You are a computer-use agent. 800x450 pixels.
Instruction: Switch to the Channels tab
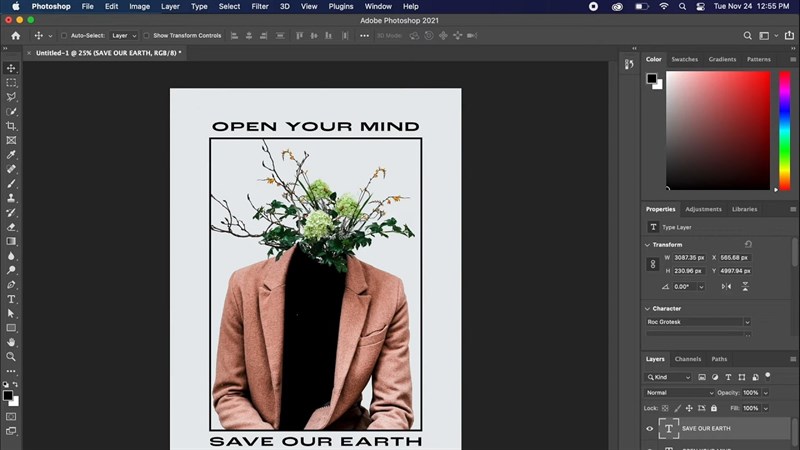687,359
